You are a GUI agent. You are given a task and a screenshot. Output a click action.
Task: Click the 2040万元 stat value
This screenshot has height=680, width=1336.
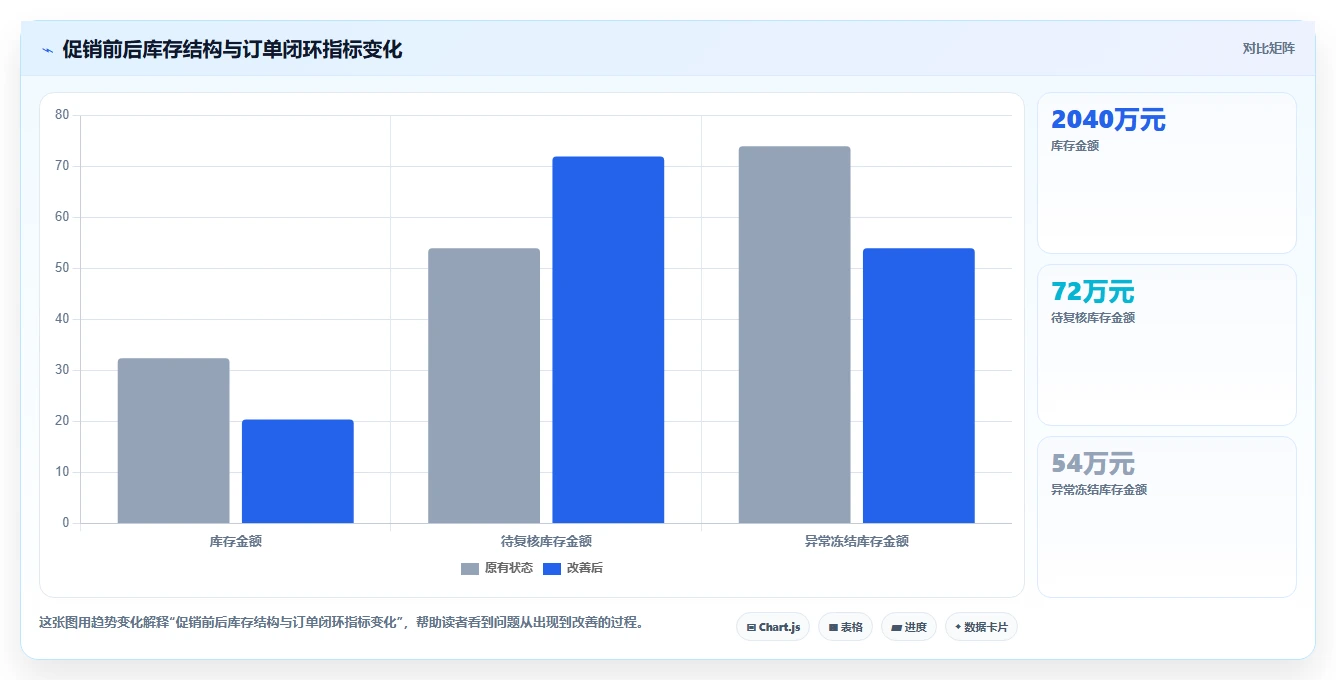click(x=1108, y=120)
